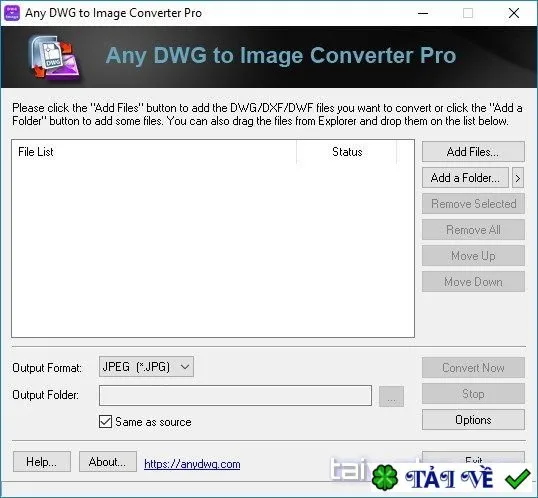The height and width of the screenshot is (498, 538).
Task: Click the Add a Folder... button
Action: click(x=465, y=178)
